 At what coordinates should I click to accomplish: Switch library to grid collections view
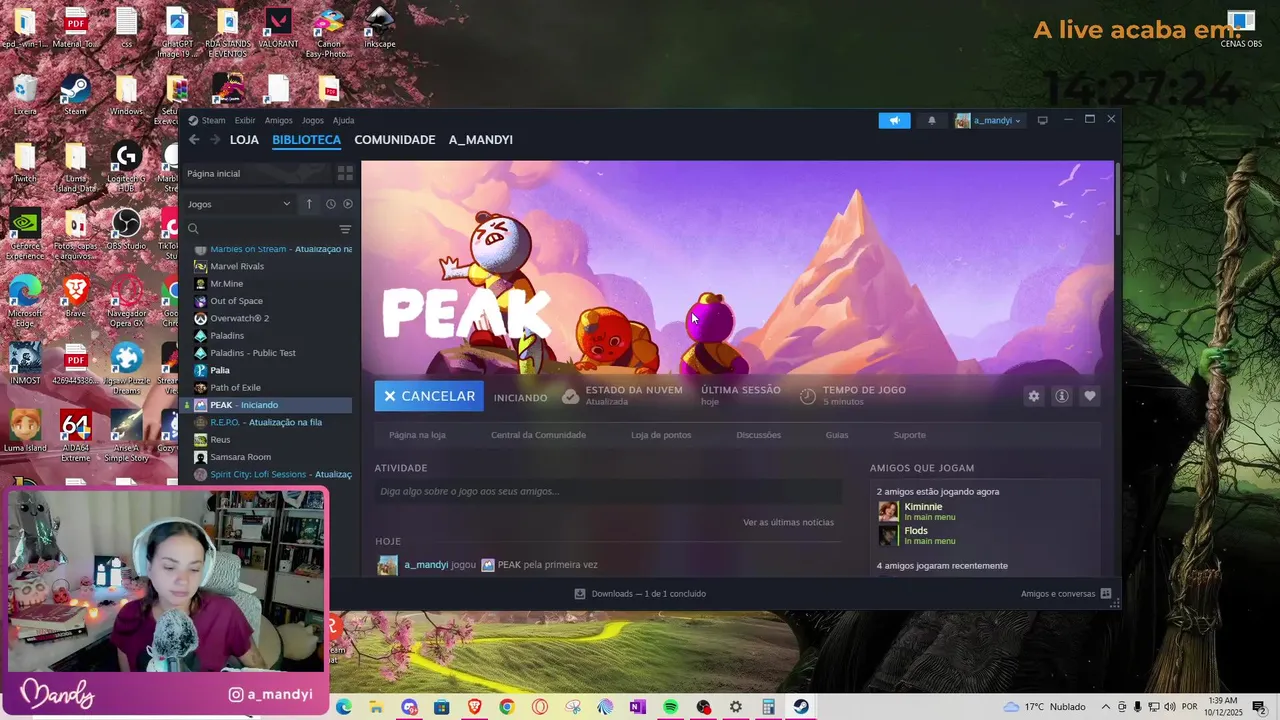pyautogui.click(x=345, y=173)
